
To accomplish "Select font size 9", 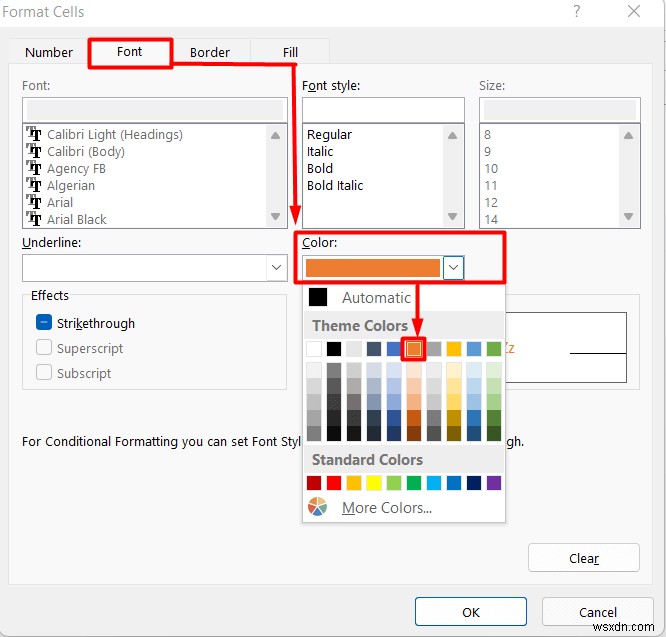I will pos(487,152).
